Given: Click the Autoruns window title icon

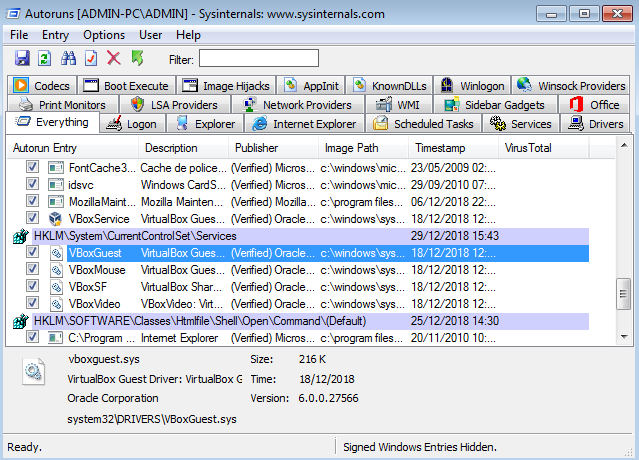Looking at the screenshot, I should click(x=13, y=14).
